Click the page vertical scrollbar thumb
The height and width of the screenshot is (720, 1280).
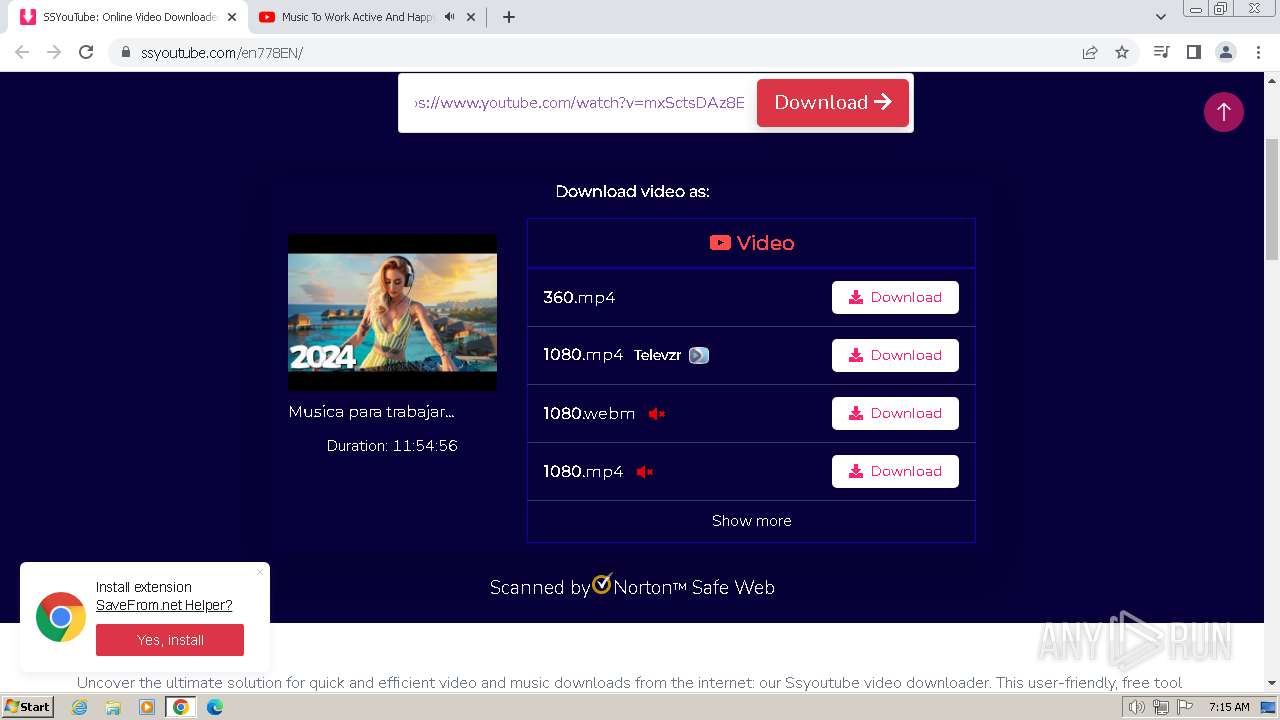click(x=1272, y=200)
